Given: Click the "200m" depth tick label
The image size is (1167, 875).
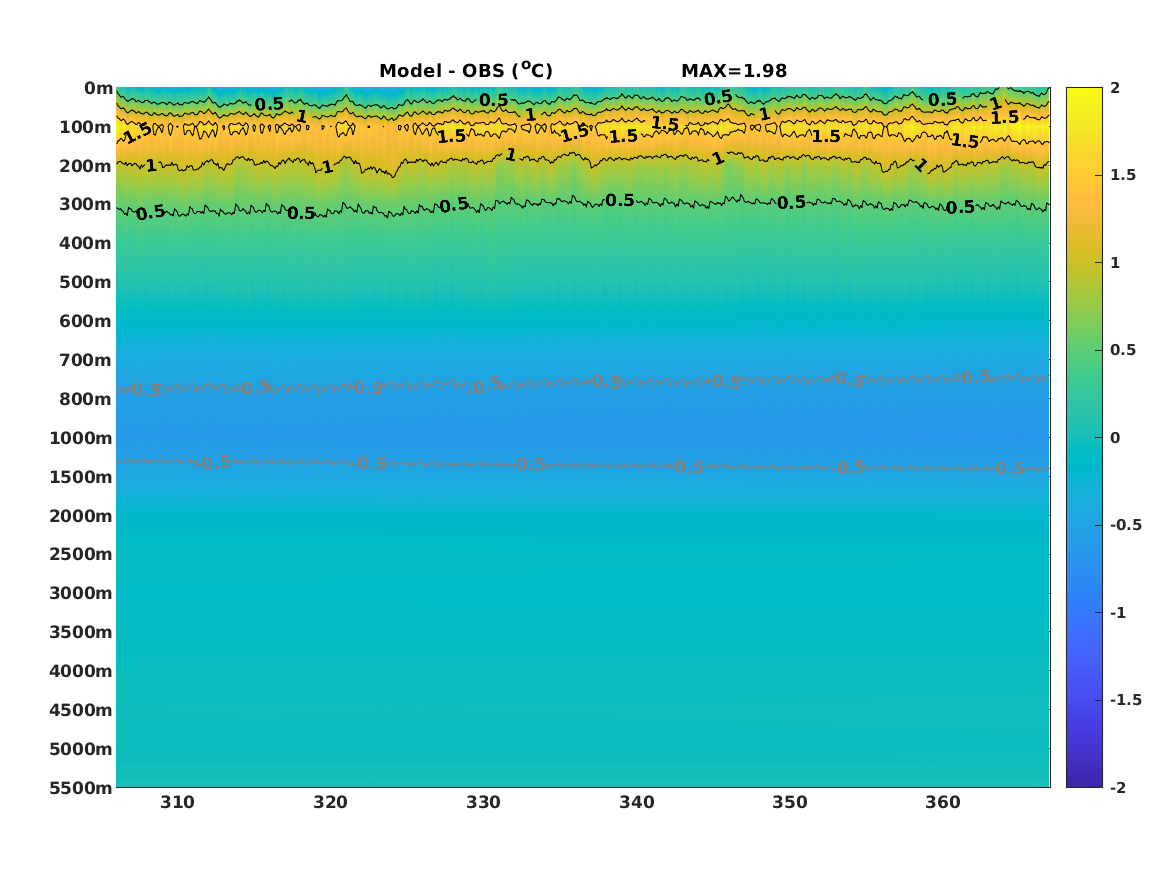Looking at the screenshot, I should pos(86,166).
